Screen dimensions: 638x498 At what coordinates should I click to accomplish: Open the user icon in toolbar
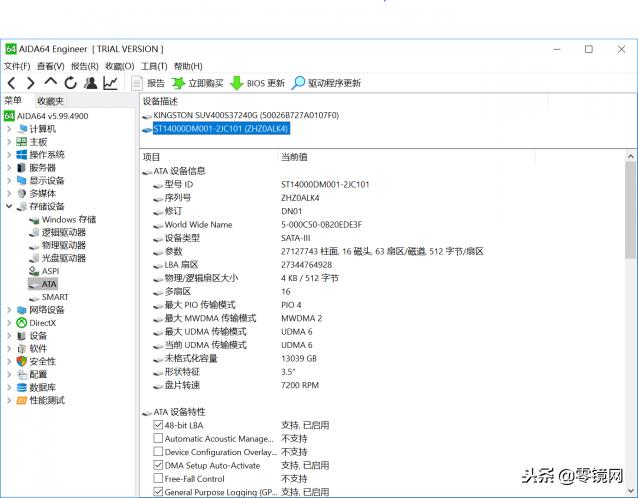click(x=90, y=83)
